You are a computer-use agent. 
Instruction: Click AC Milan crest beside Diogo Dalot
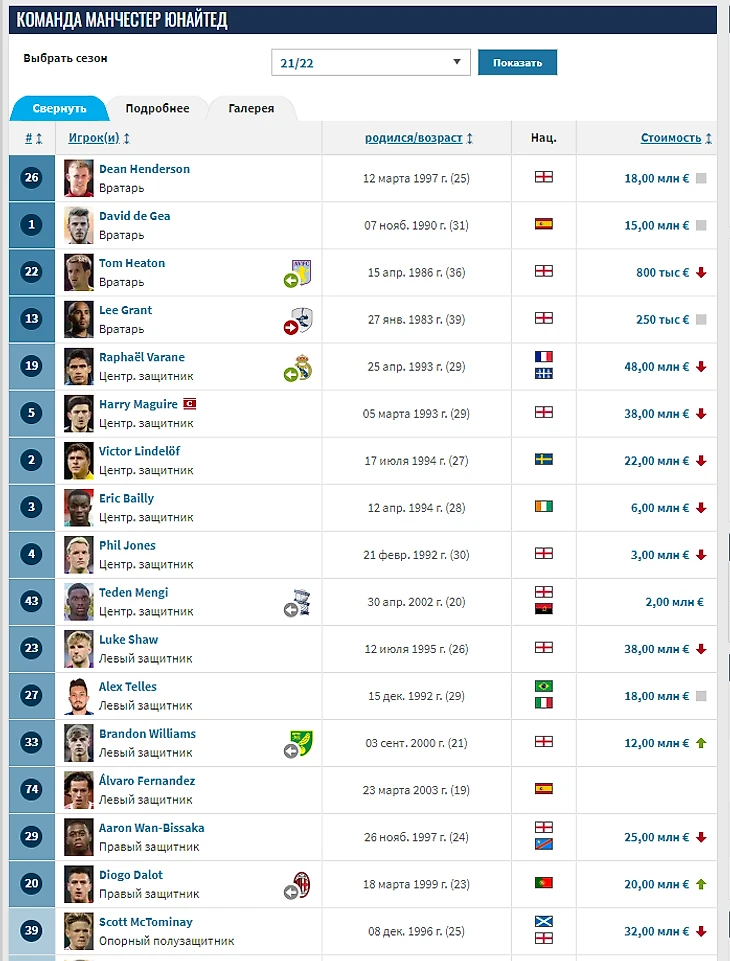click(x=303, y=884)
